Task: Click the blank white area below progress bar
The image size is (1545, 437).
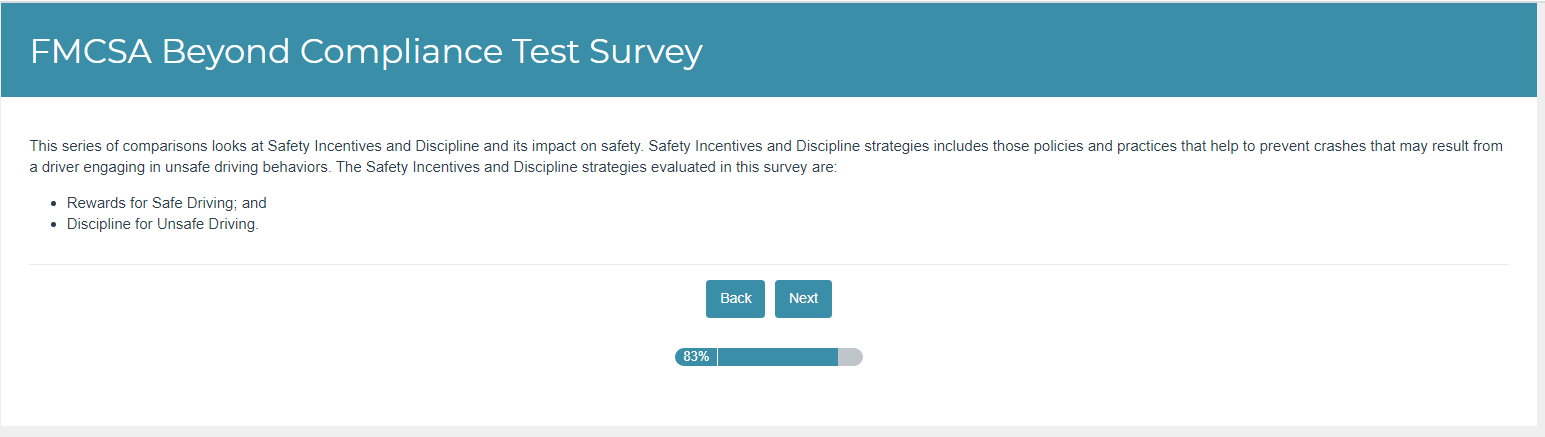Action: pyautogui.click(x=768, y=395)
